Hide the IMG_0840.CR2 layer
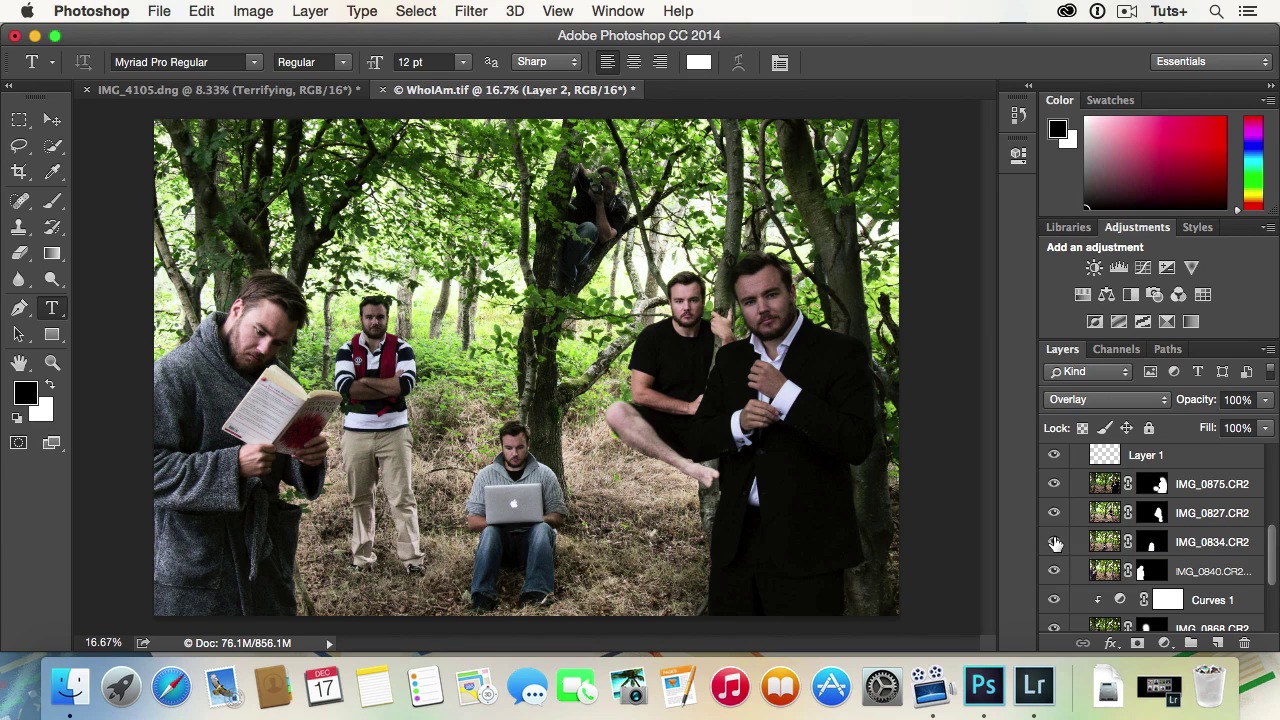The width and height of the screenshot is (1280, 720). point(1054,571)
